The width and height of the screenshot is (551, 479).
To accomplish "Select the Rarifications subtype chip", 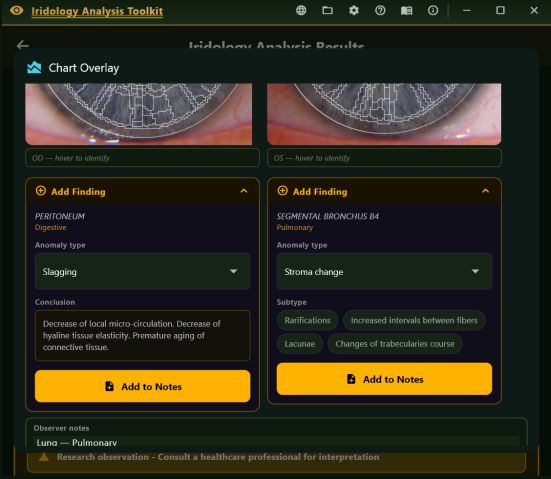I will pyautogui.click(x=307, y=321).
